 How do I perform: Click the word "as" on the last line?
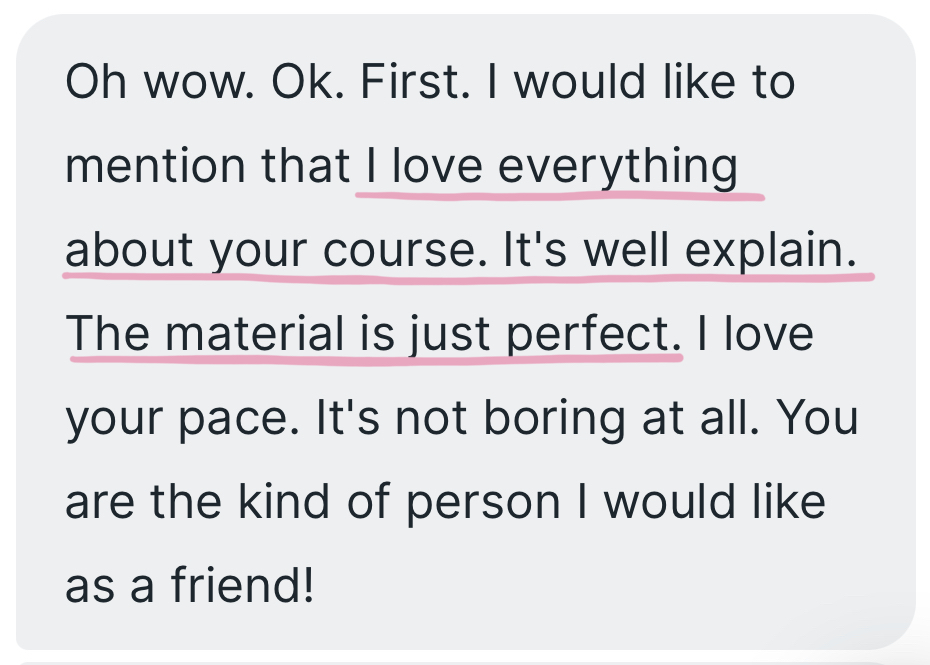86,586
